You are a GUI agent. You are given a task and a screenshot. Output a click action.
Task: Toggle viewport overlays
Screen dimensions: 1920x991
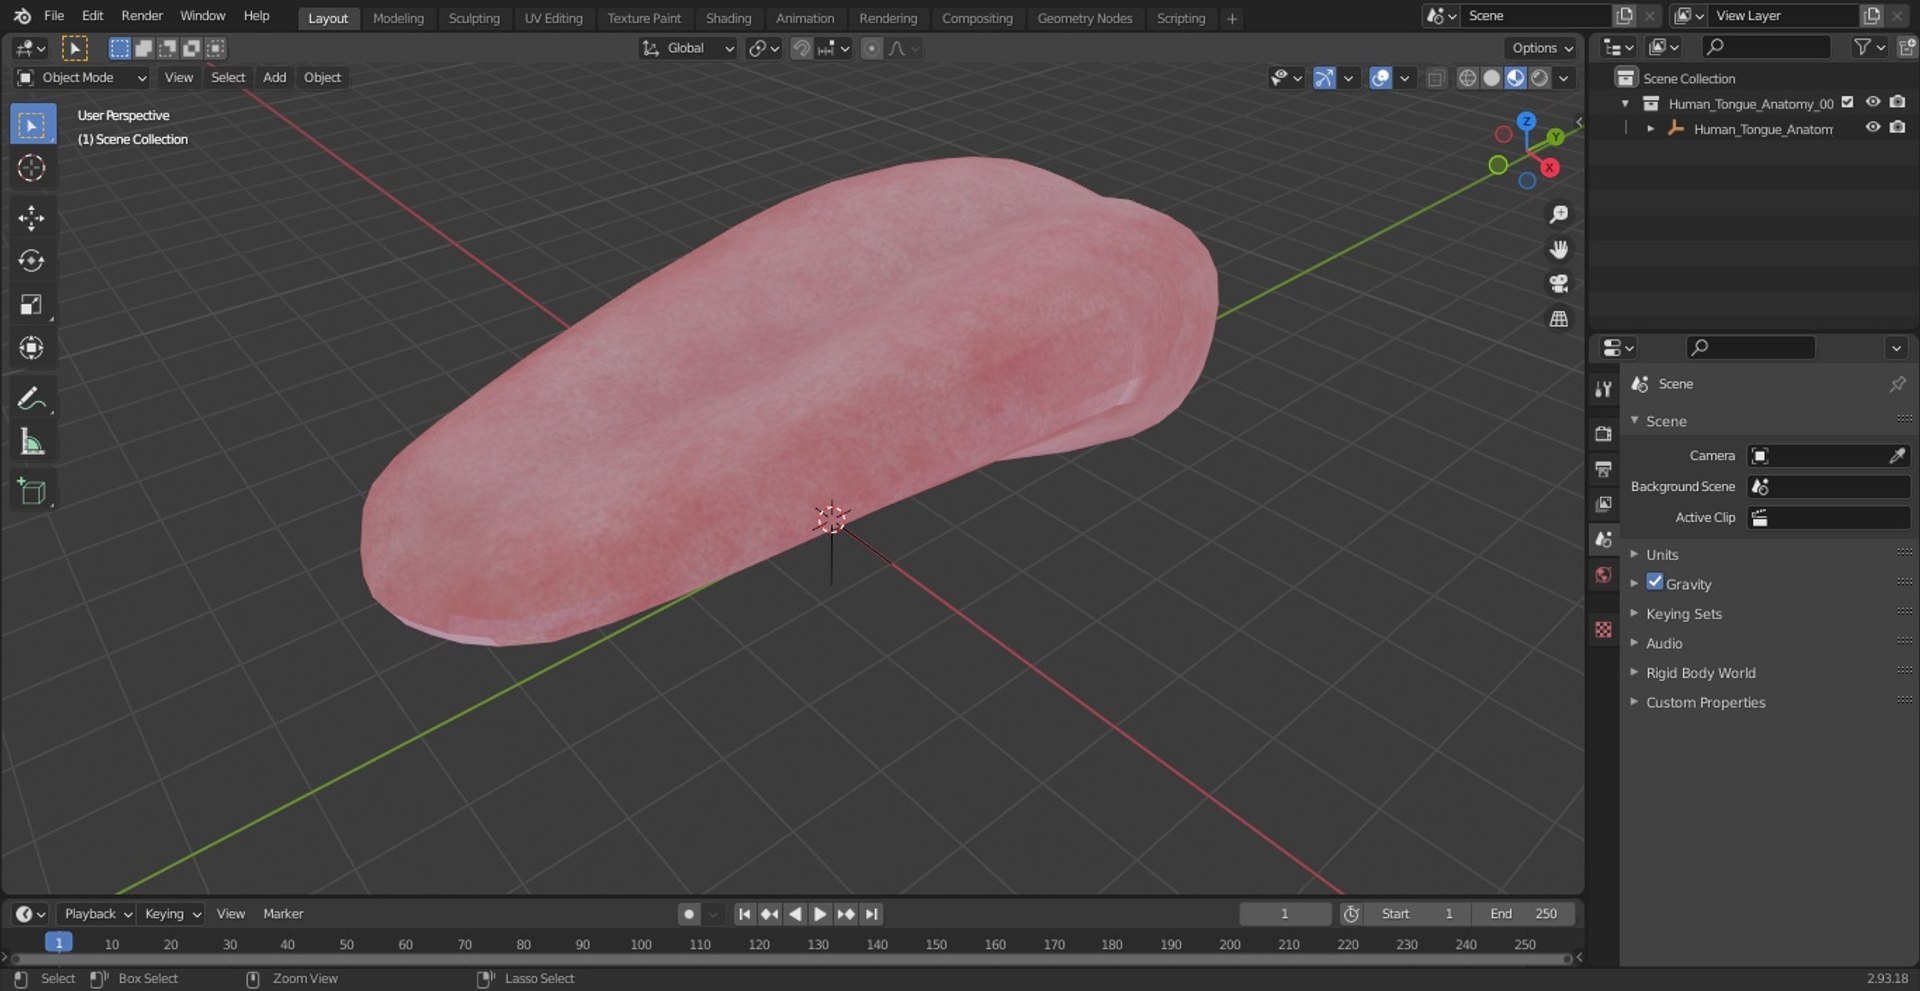tap(1380, 78)
